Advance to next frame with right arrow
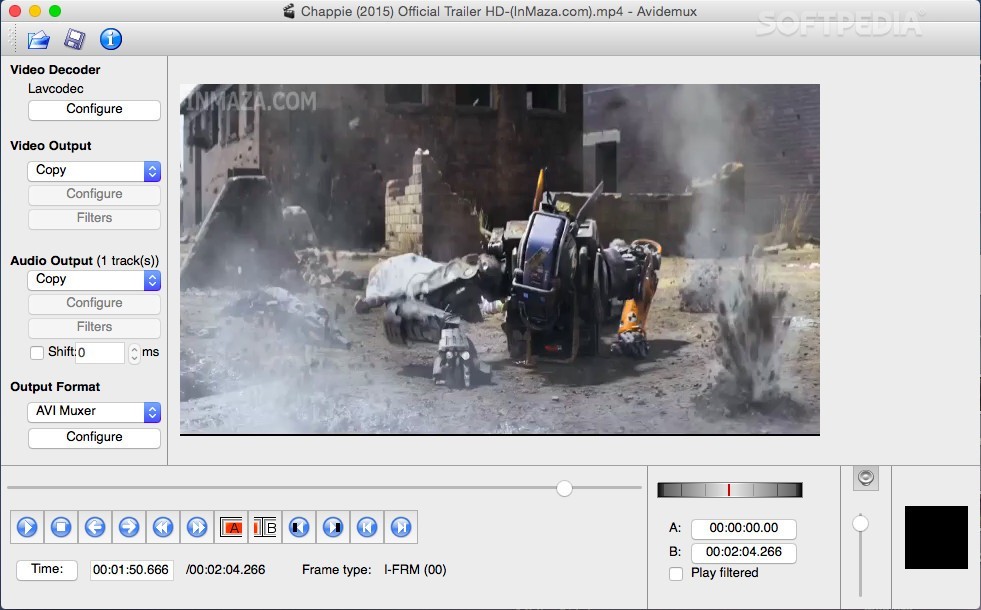 (129, 527)
